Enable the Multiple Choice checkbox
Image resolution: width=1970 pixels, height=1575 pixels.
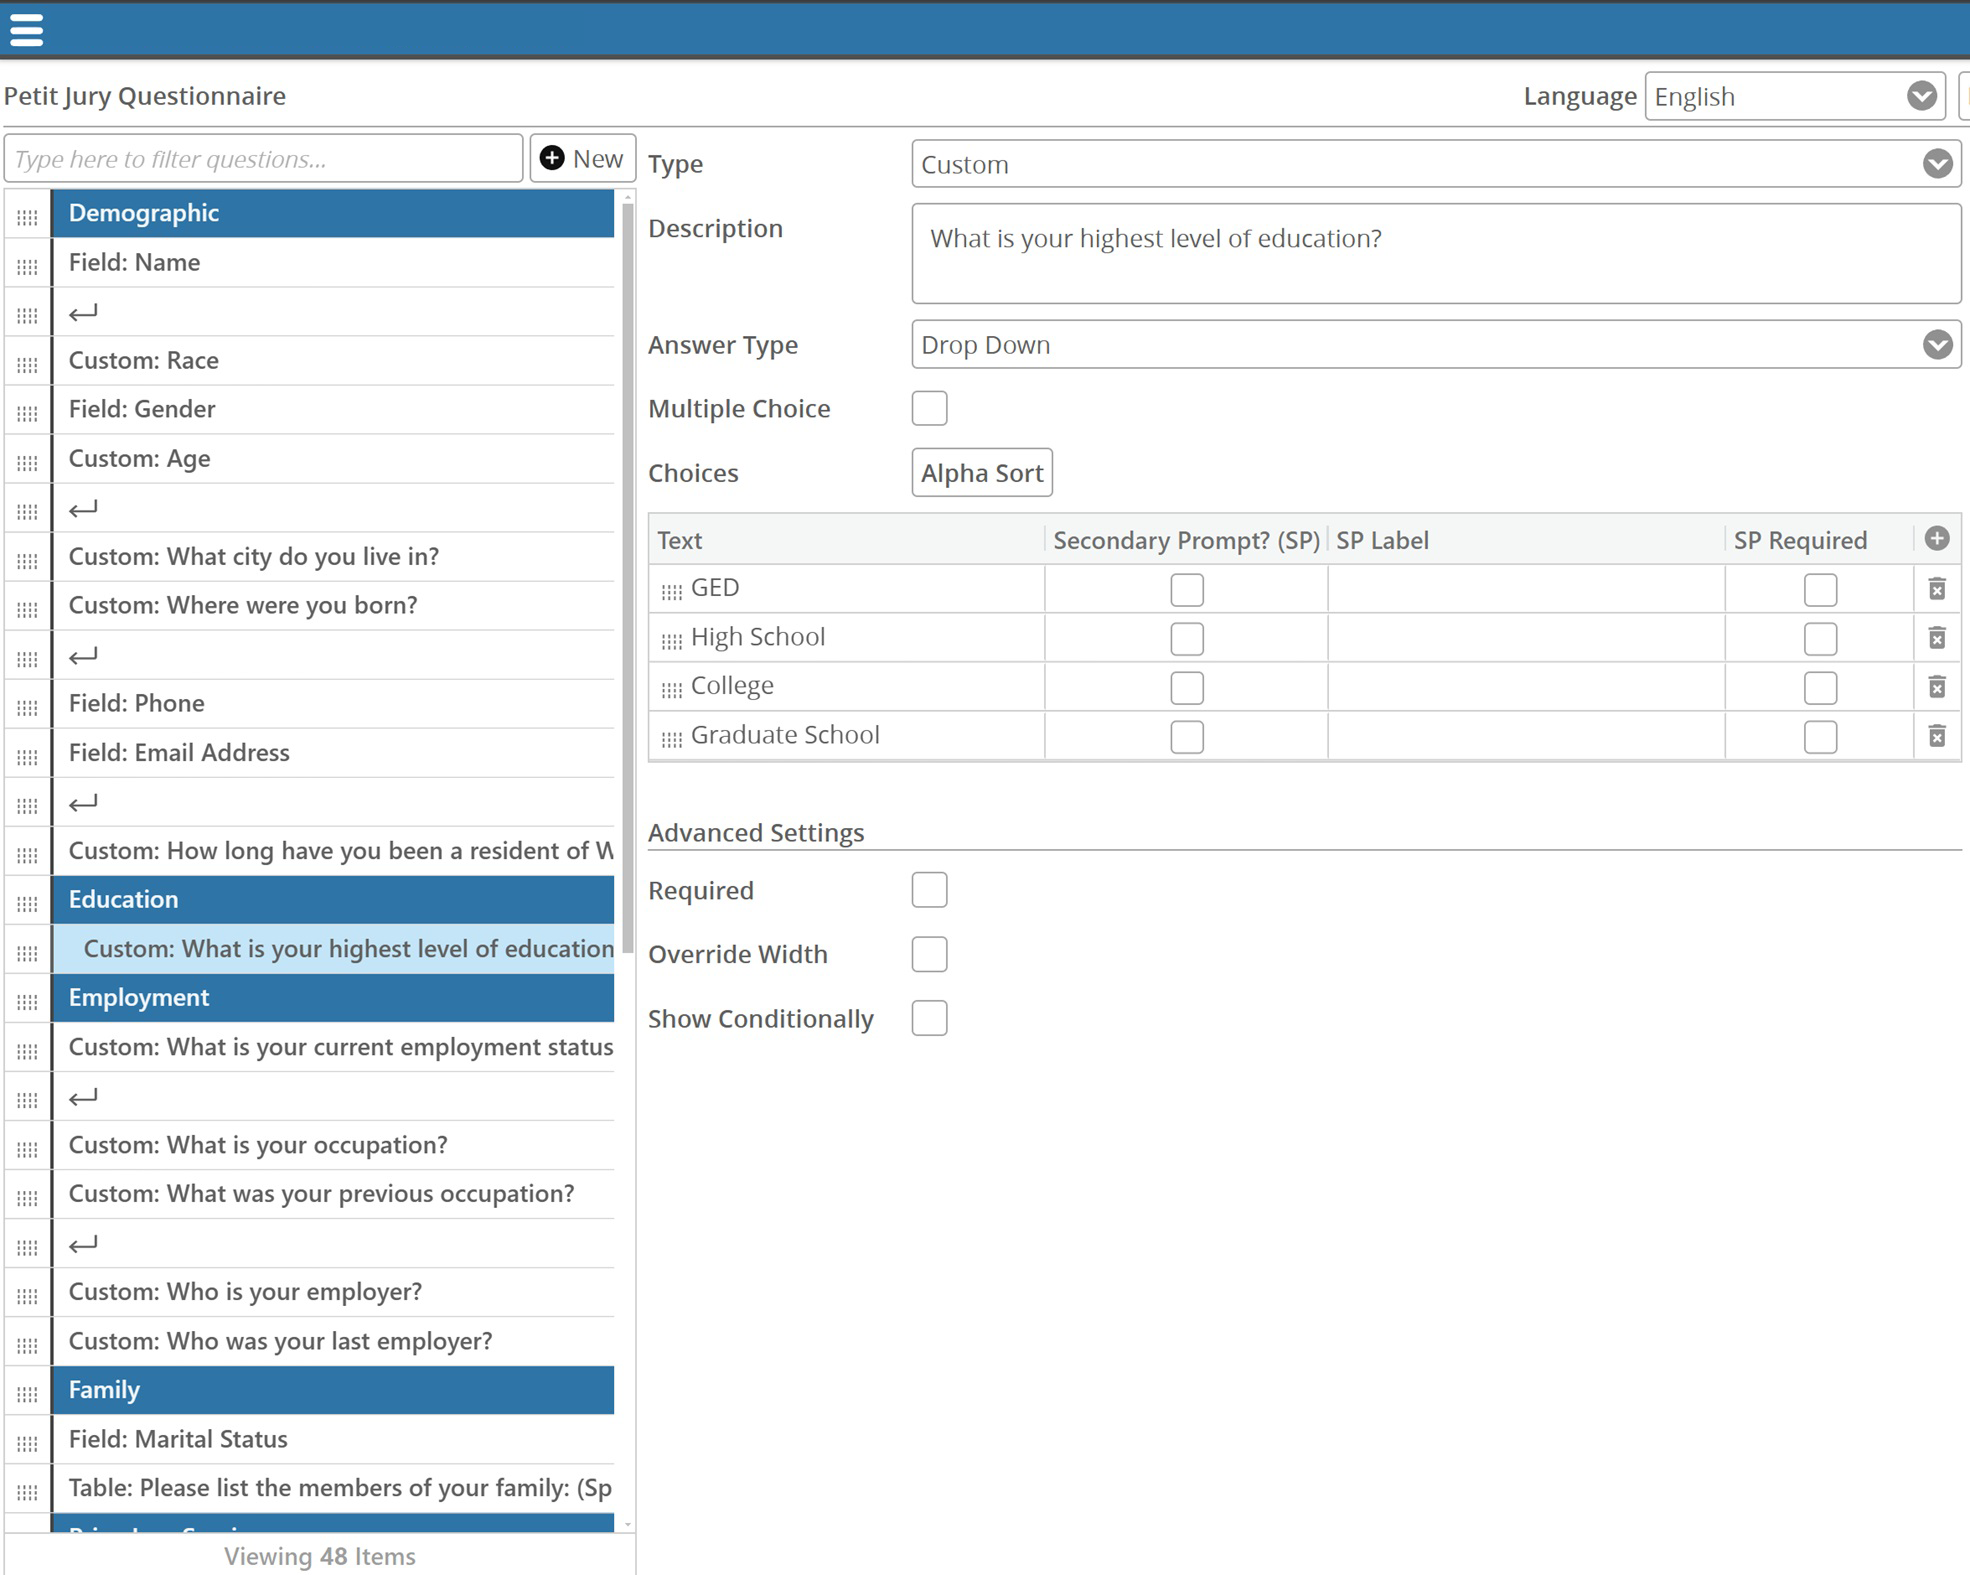pyautogui.click(x=929, y=408)
